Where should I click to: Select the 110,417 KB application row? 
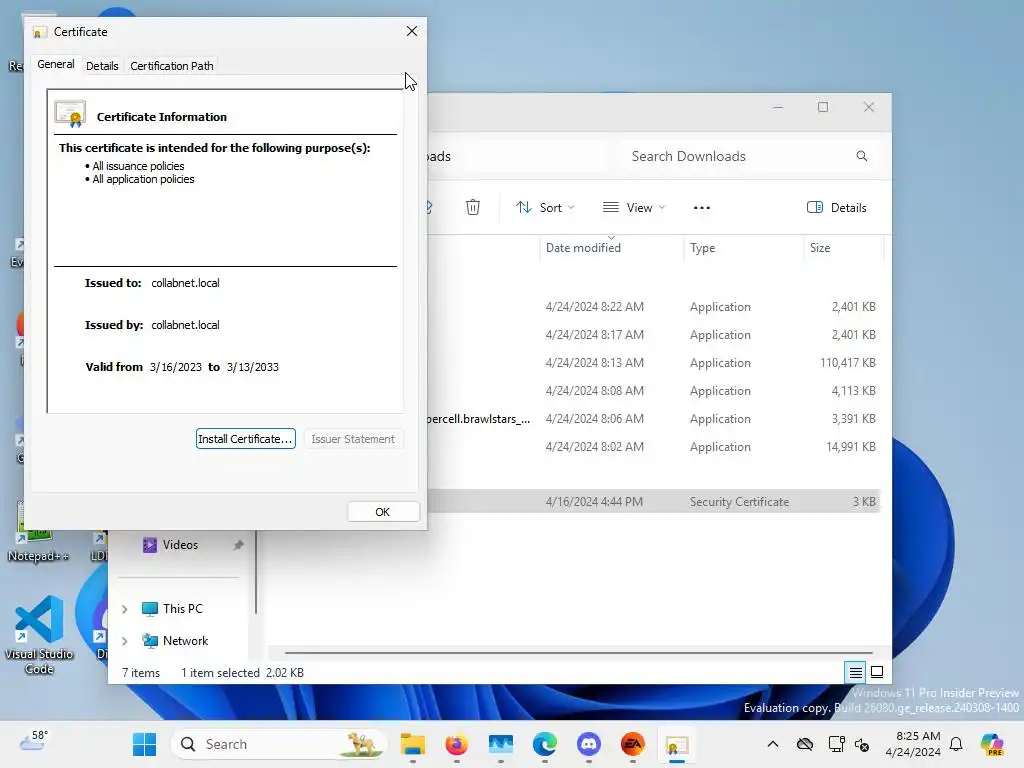pos(653,363)
